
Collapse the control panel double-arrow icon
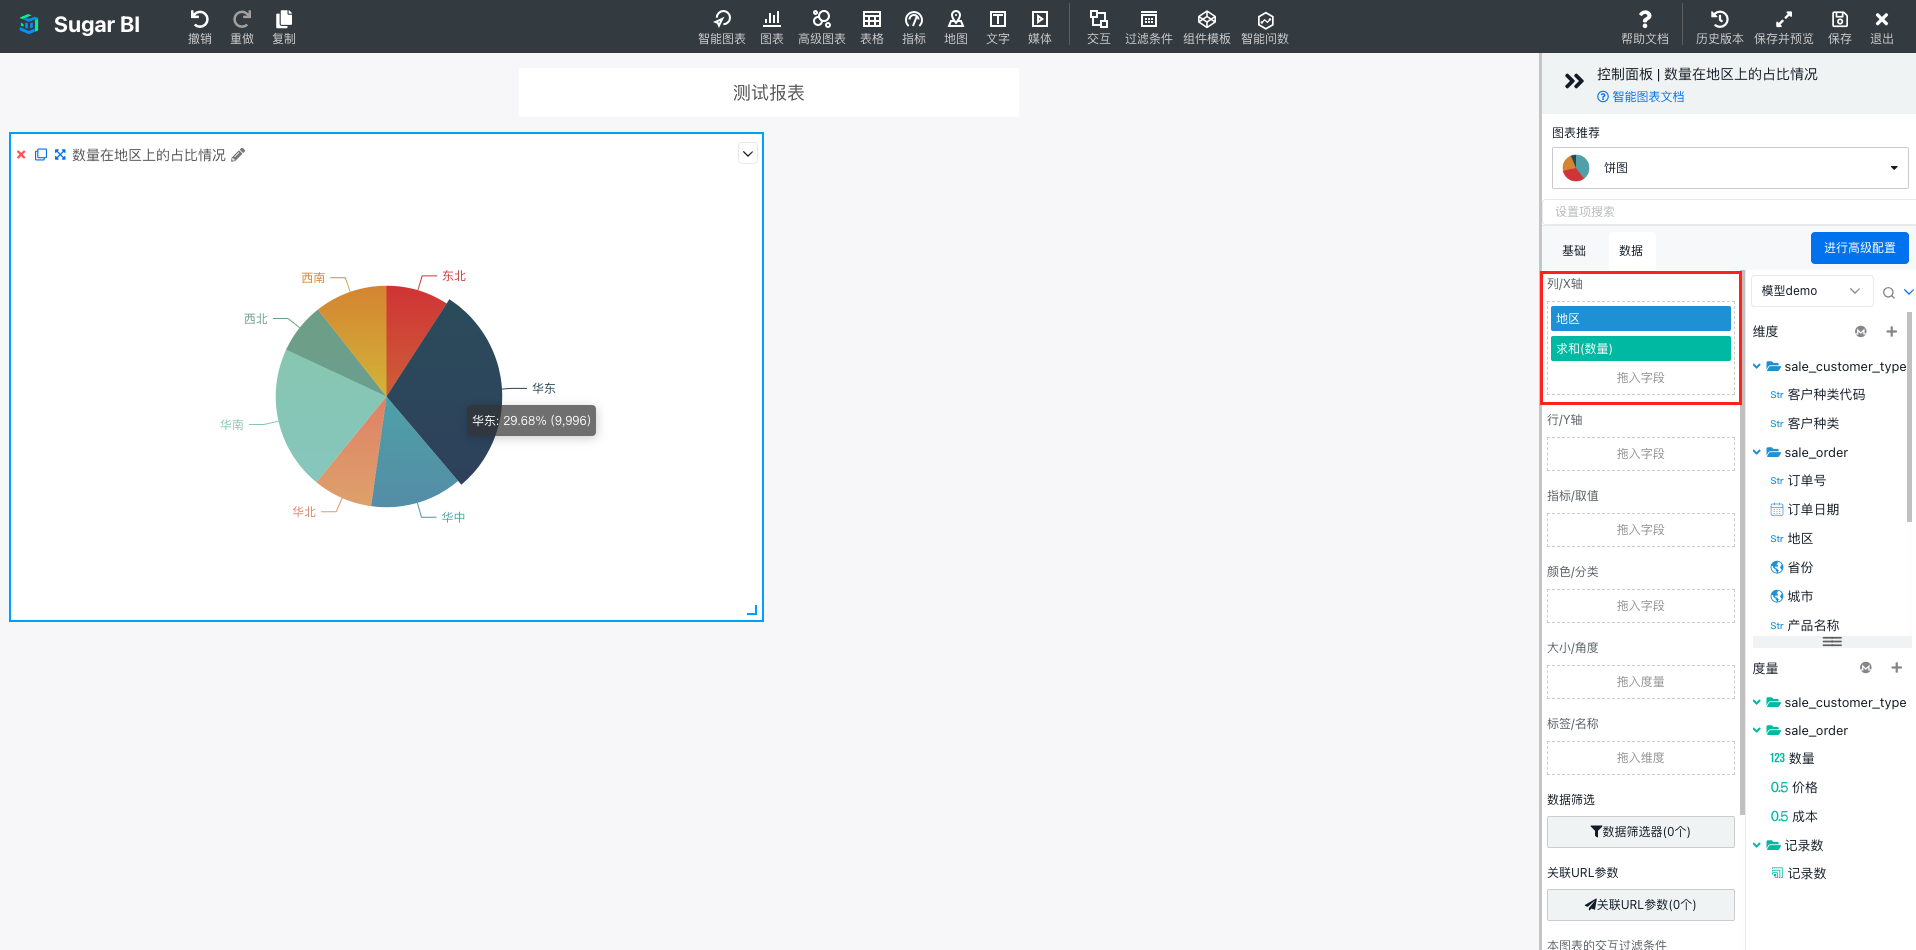tap(1574, 81)
